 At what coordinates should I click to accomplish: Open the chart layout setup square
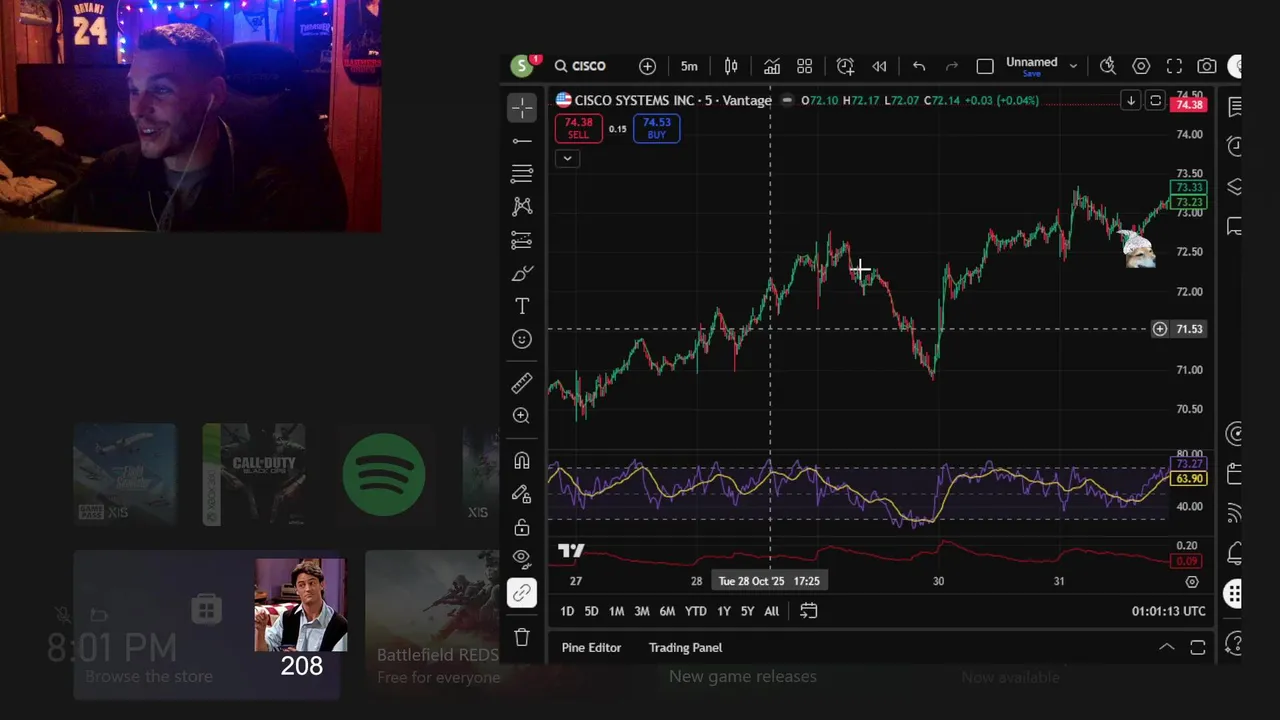[985, 66]
